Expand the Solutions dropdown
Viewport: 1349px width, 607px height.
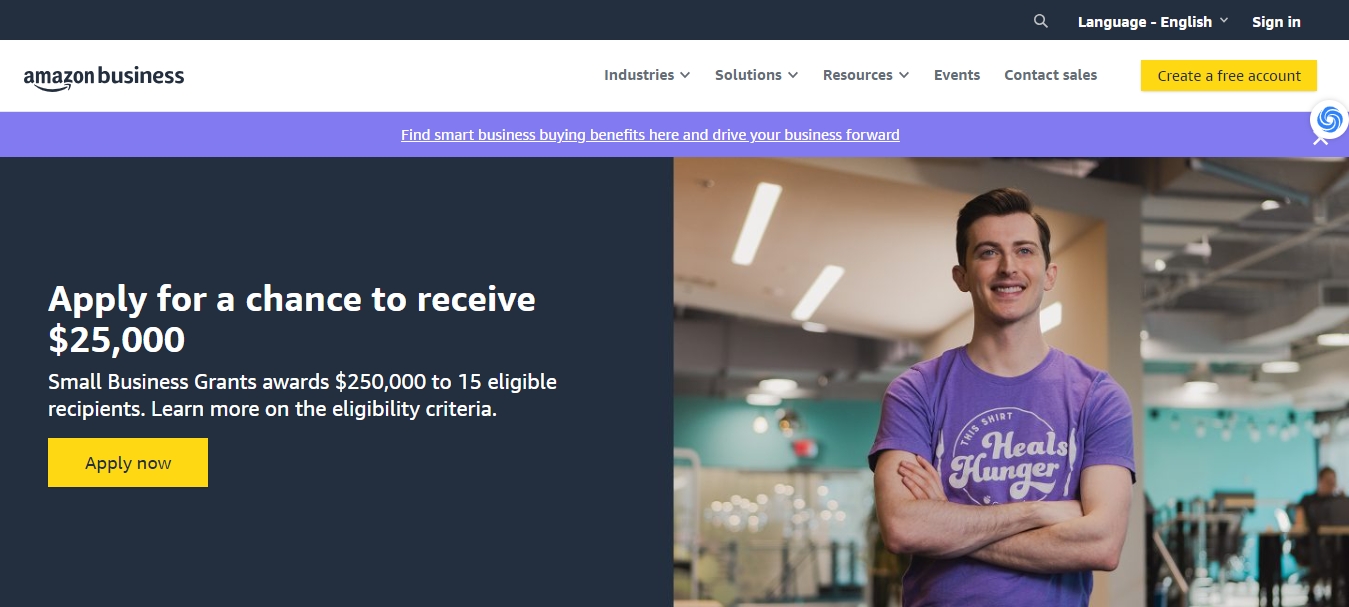click(756, 75)
